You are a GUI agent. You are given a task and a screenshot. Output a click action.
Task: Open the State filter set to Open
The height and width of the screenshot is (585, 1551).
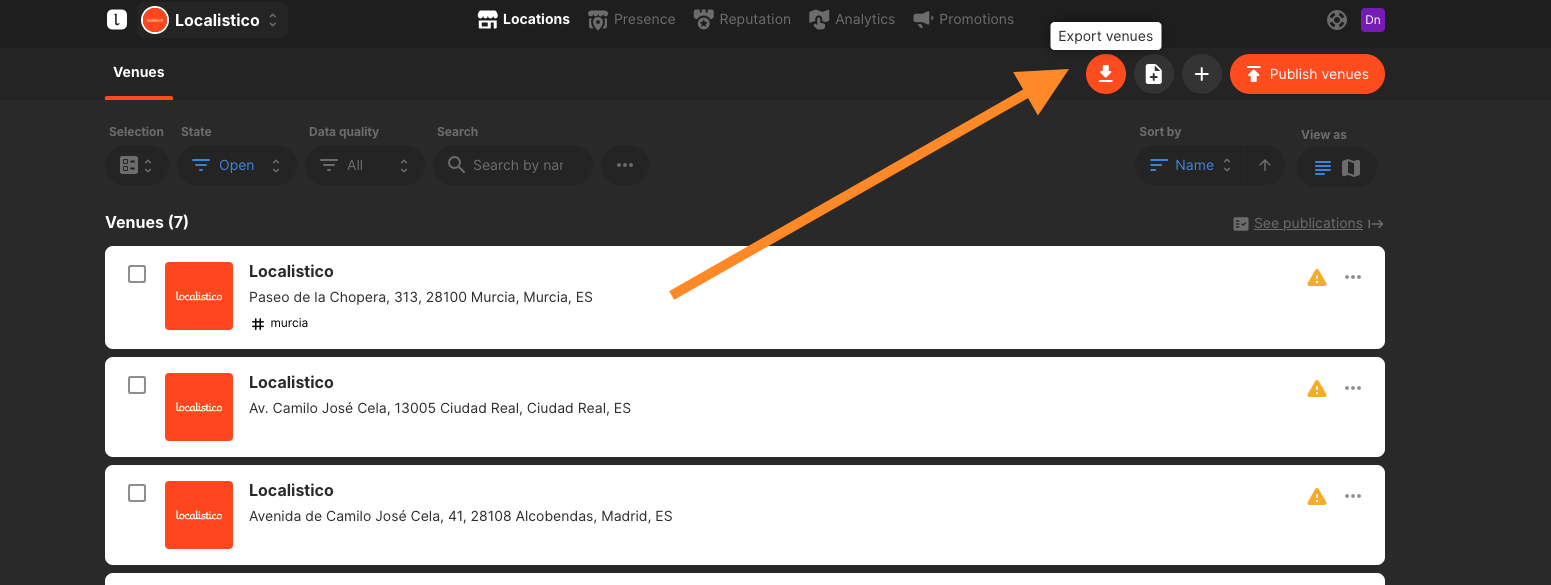pyautogui.click(x=237, y=165)
